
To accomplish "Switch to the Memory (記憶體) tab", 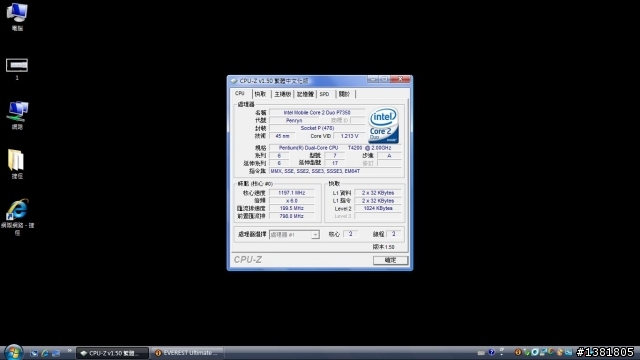I will click(x=305, y=94).
